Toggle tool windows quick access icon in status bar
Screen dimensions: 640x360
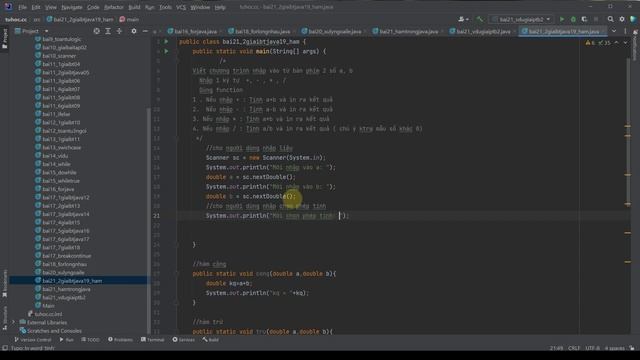tap(4, 348)
